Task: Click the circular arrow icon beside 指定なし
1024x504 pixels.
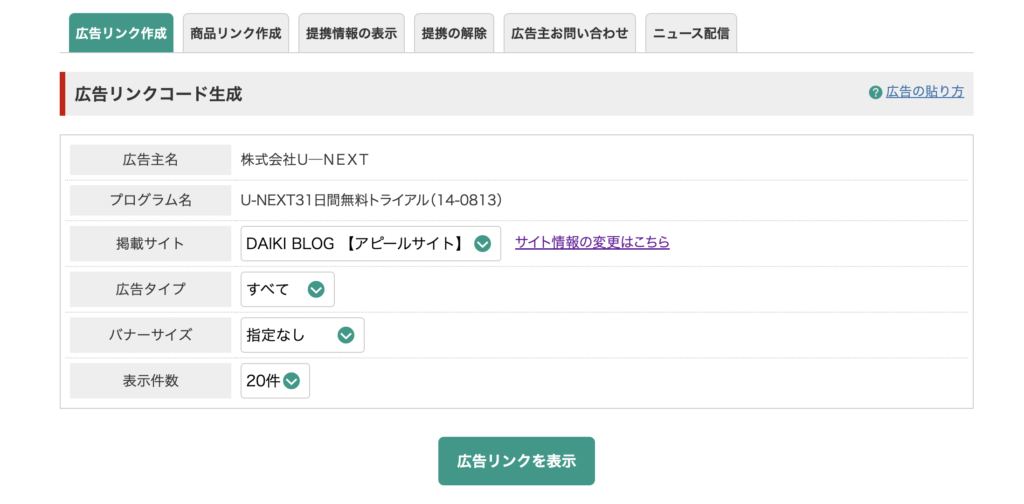Action: click(x=346, y=335)
